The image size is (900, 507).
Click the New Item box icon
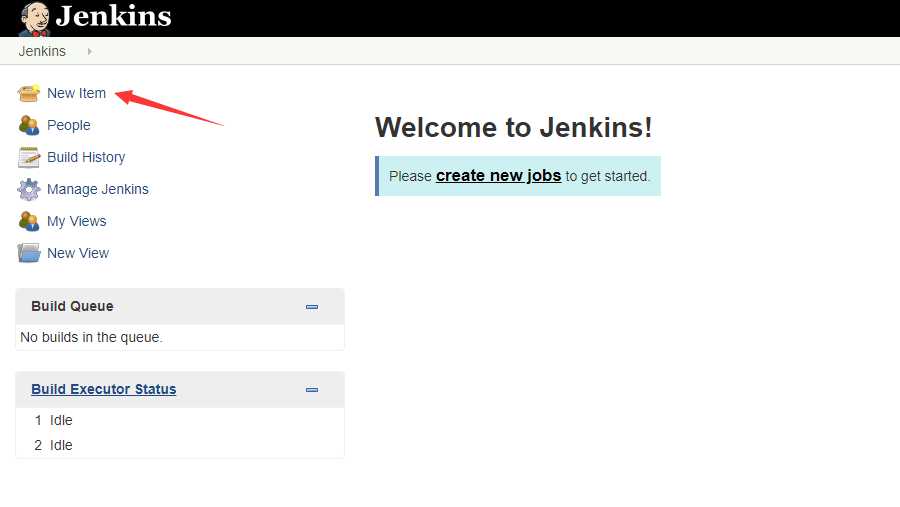coord(29,93)
